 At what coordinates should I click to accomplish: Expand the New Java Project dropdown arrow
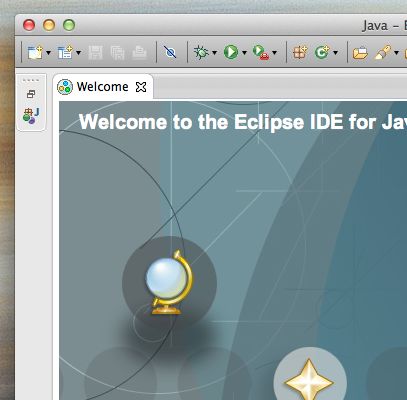[78, 53]
